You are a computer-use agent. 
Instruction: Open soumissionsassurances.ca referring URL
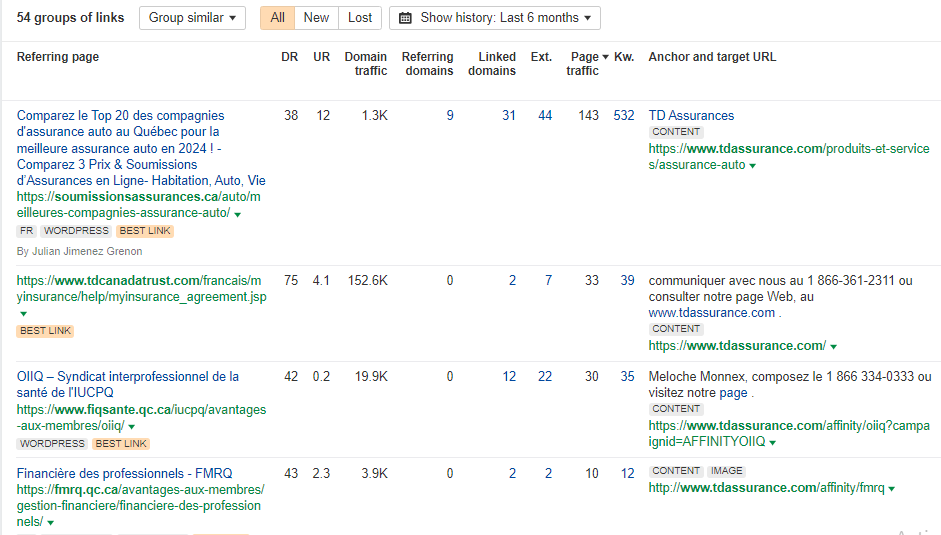pyautogui.click(x=139, y=205)
